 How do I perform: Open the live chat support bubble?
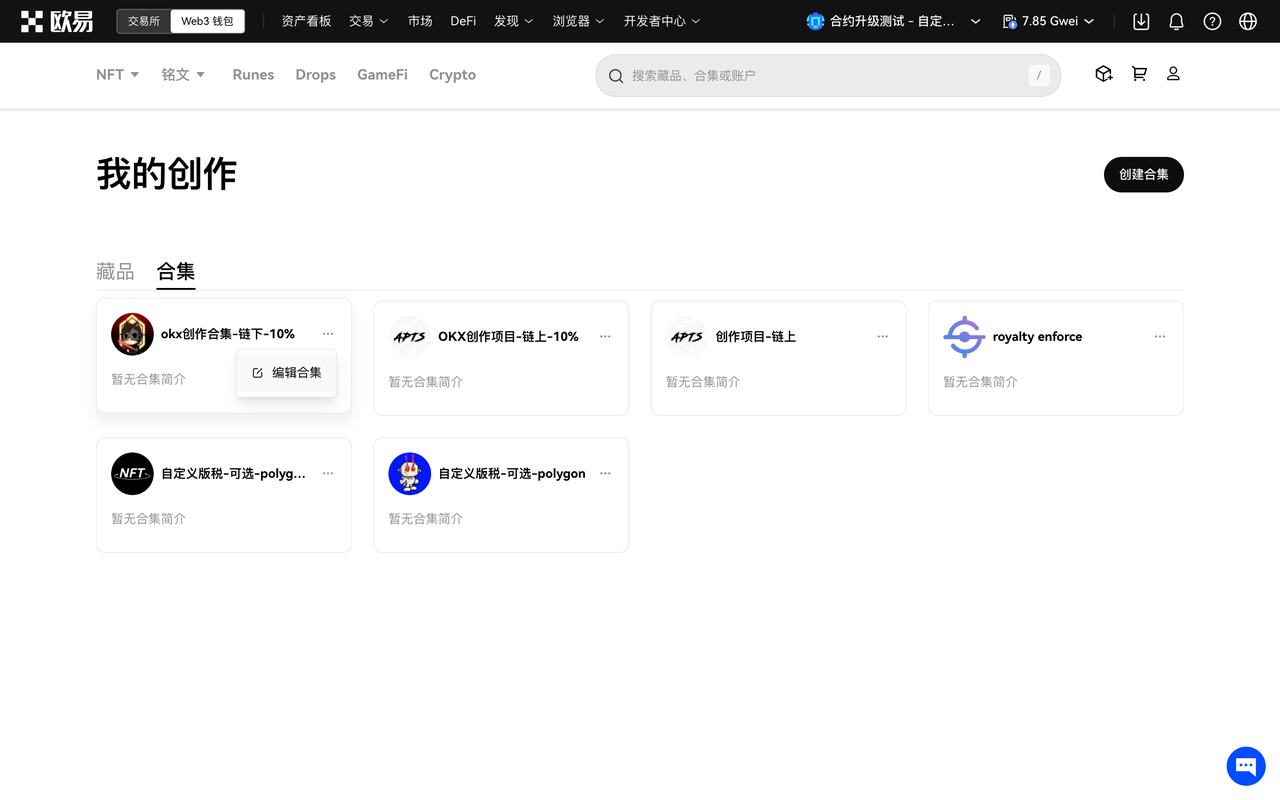pos(1246,767)
